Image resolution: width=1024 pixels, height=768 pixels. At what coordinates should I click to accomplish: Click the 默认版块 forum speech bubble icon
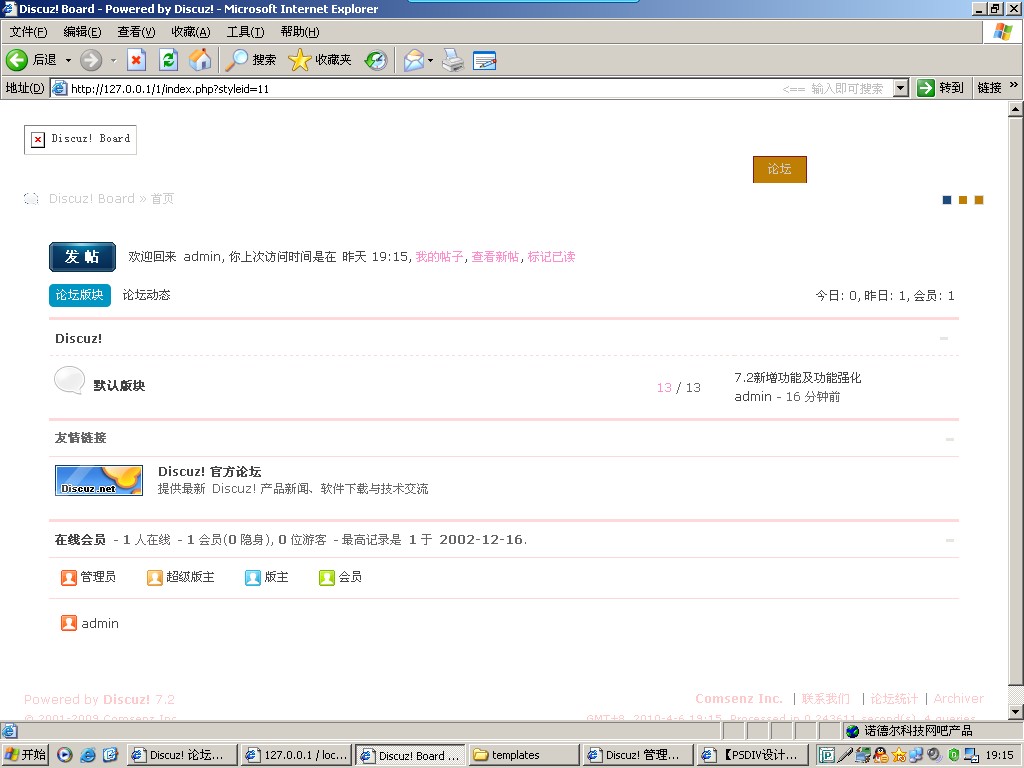(x=69, y=380)
